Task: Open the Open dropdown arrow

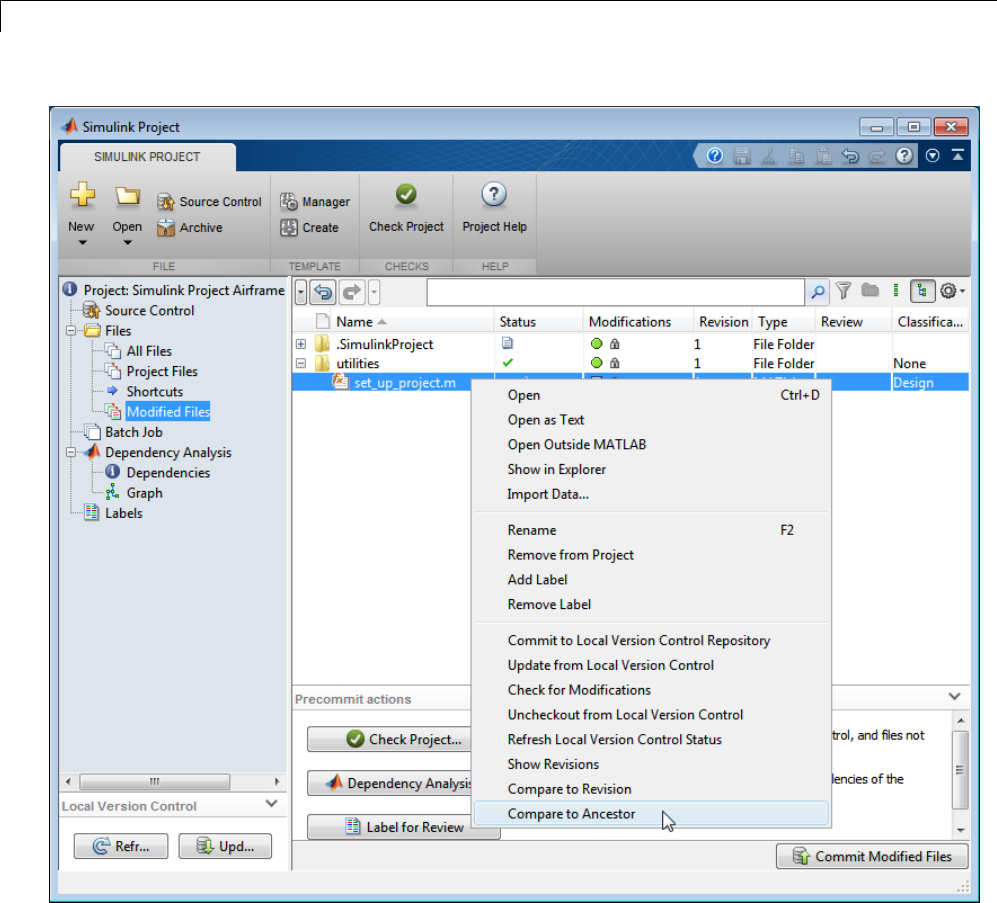Action: (127, 243)
